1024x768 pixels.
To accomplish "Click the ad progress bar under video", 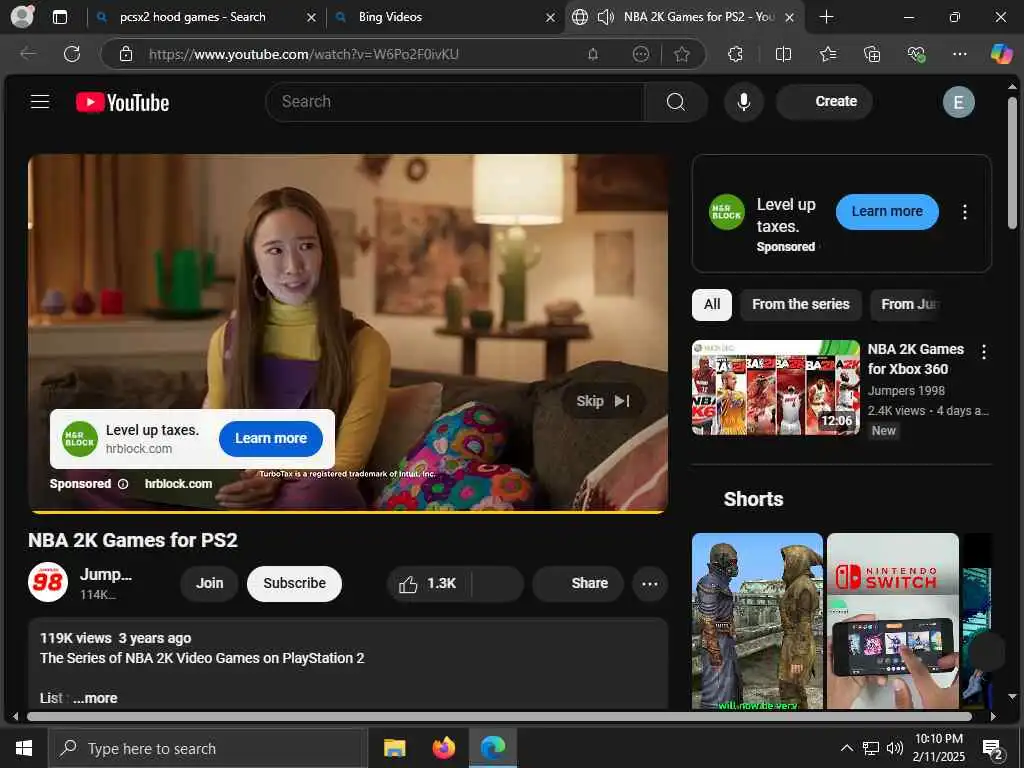I will (x=347, y=512).
